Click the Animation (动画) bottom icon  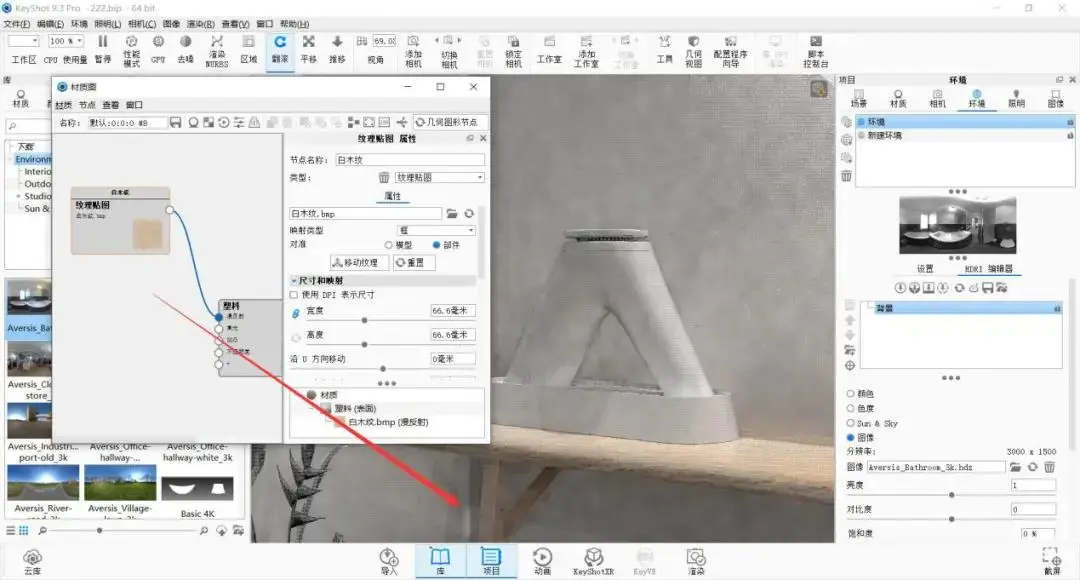542,561
